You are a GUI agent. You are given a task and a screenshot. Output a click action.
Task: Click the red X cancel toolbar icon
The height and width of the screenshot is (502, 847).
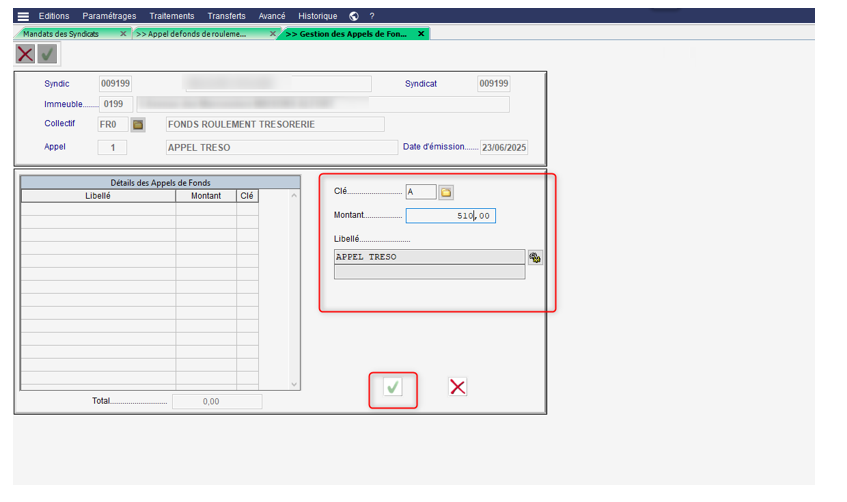coord(25,53)
